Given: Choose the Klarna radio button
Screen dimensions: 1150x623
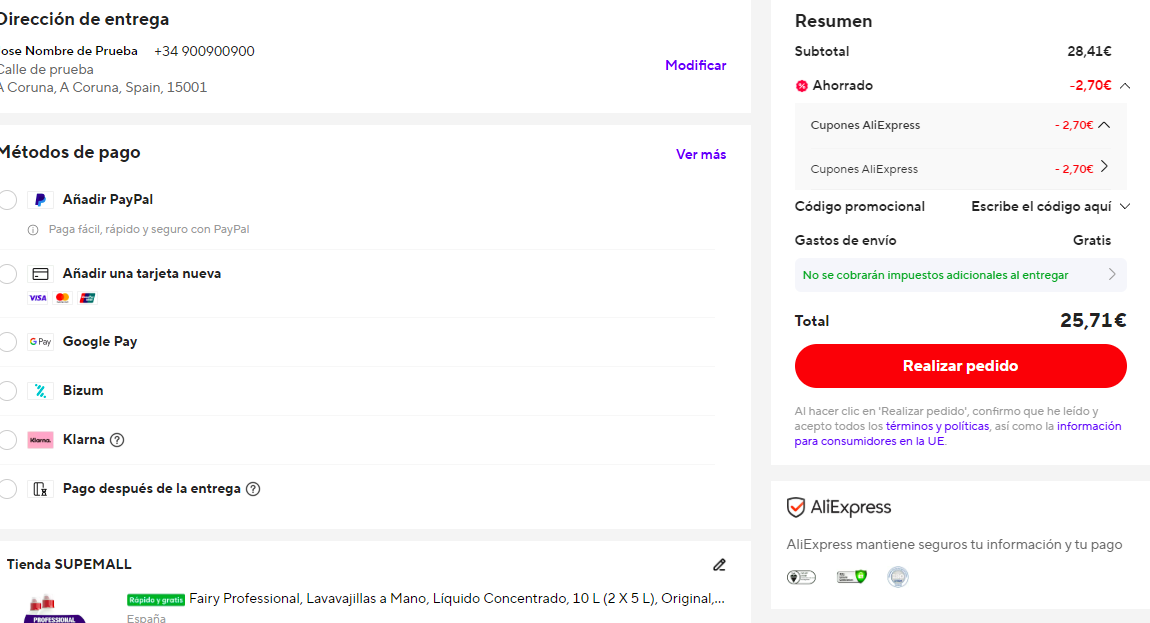Looking at the screenshot, I should [7, 440].
